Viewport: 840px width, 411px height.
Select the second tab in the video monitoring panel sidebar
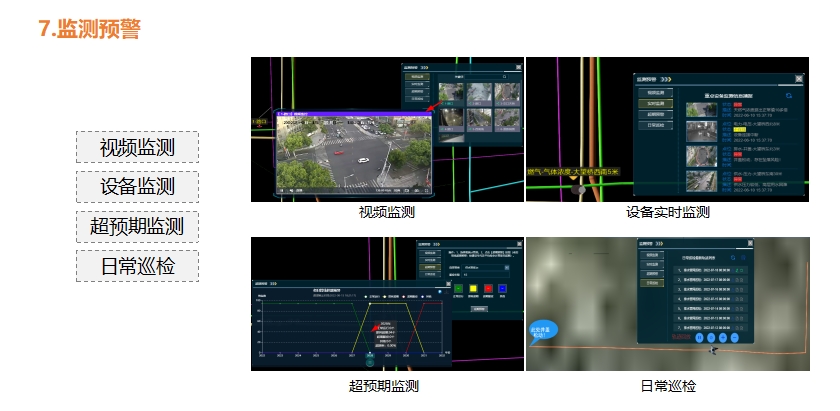tap(417, 84)
